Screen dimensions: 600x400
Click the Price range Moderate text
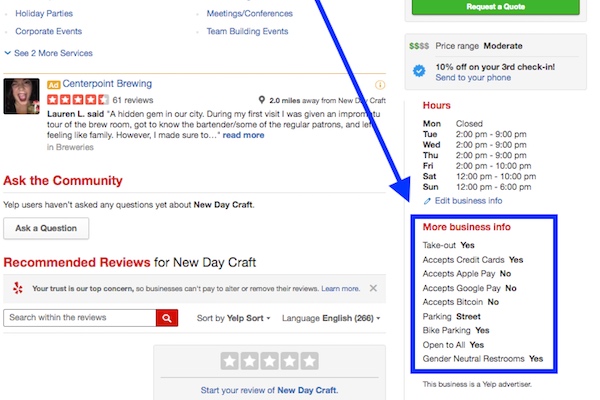point(479,46)
